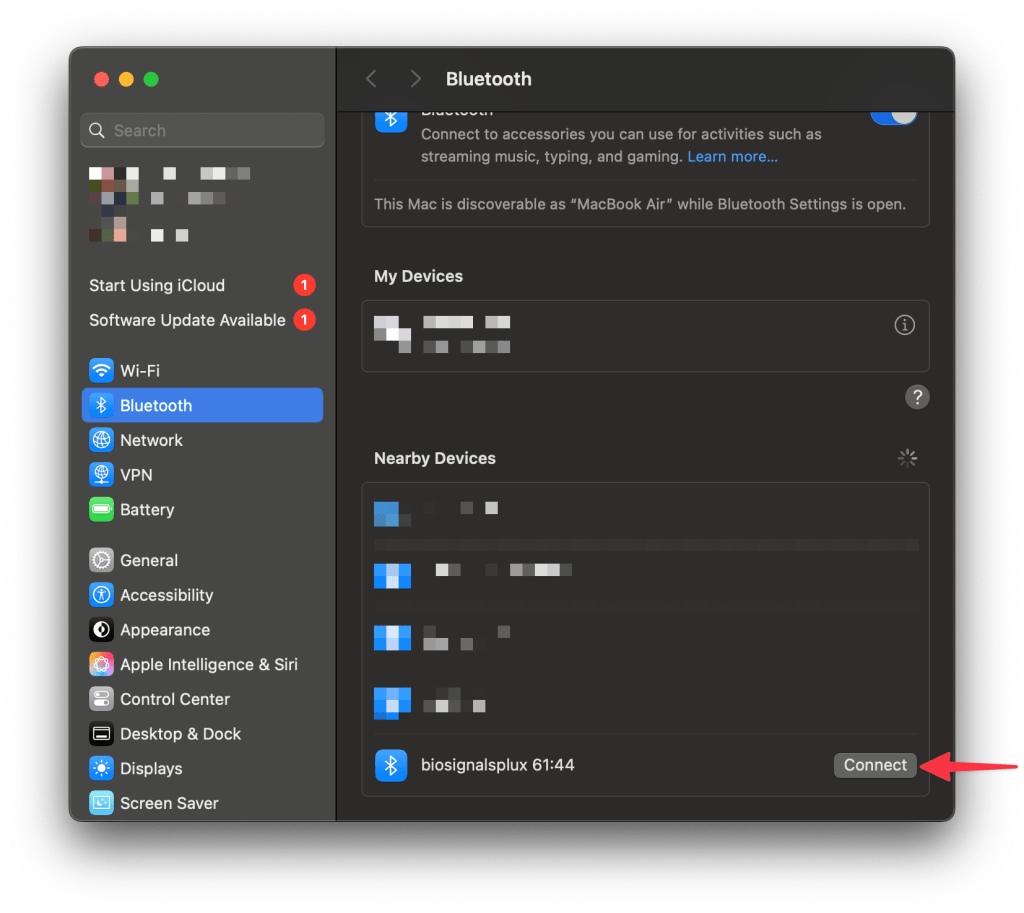The image size is (1024, 913).
Task: Click the Accessibility icon
Action: tap(101, 595)
